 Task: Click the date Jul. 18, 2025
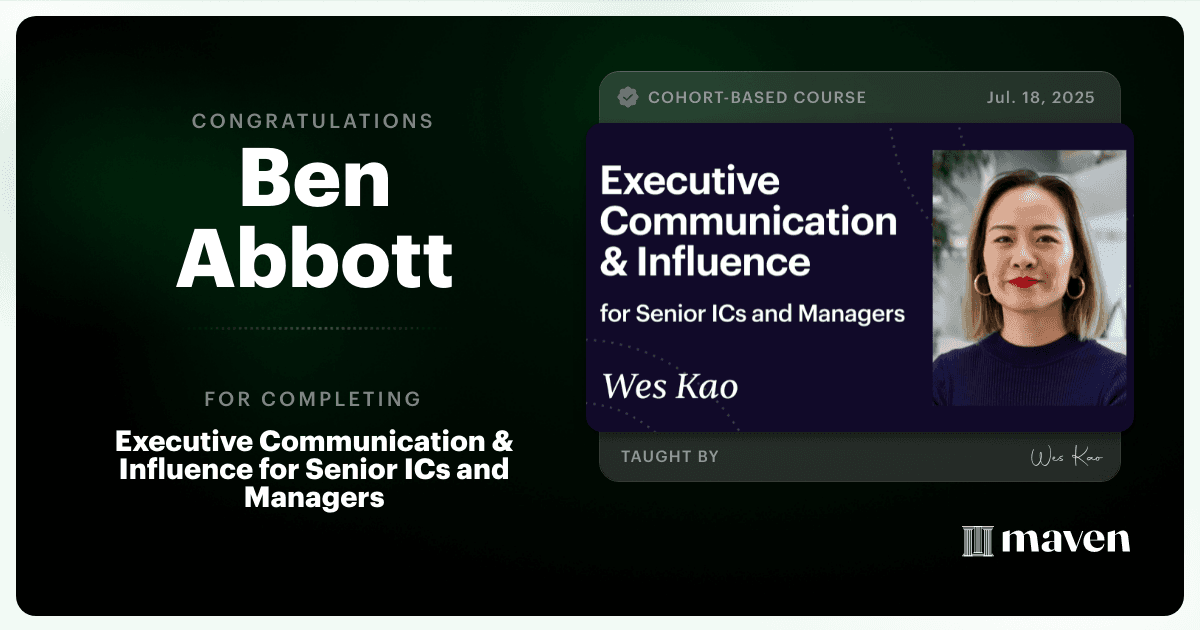coord(1040,98)
